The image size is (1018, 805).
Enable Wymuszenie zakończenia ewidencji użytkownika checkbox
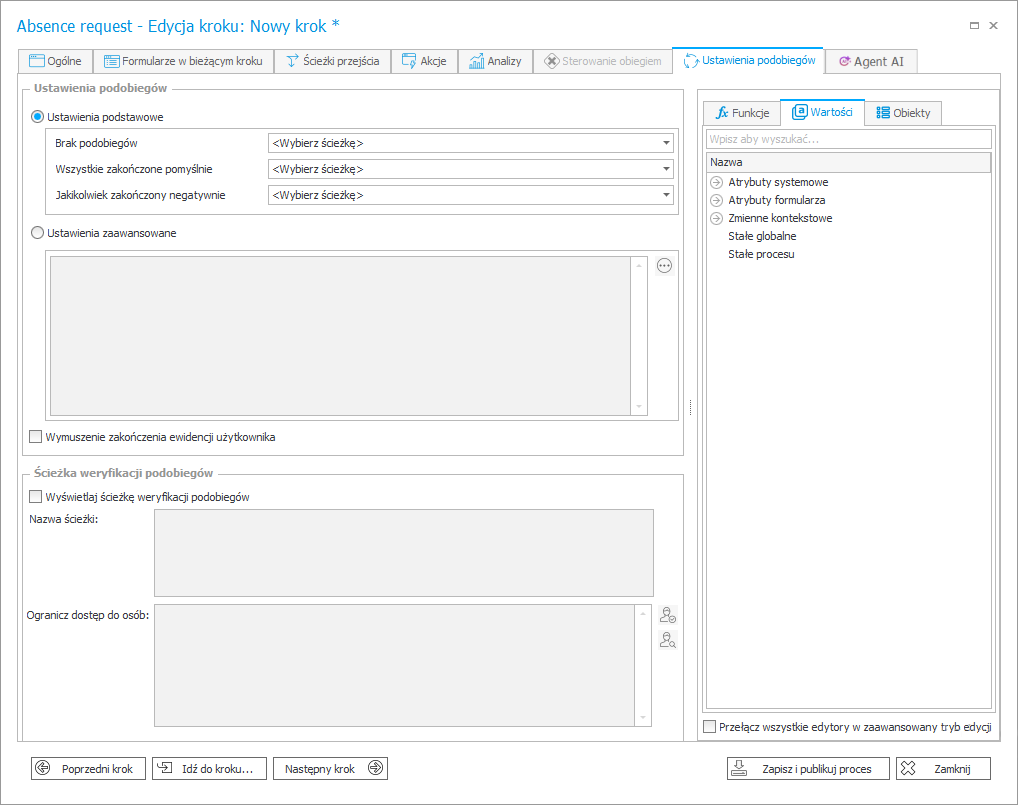(x=37, y=437)
